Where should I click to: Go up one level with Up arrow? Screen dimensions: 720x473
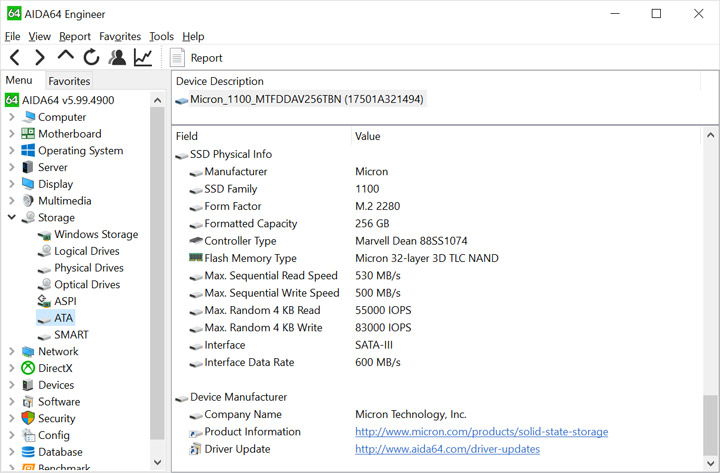66,57
